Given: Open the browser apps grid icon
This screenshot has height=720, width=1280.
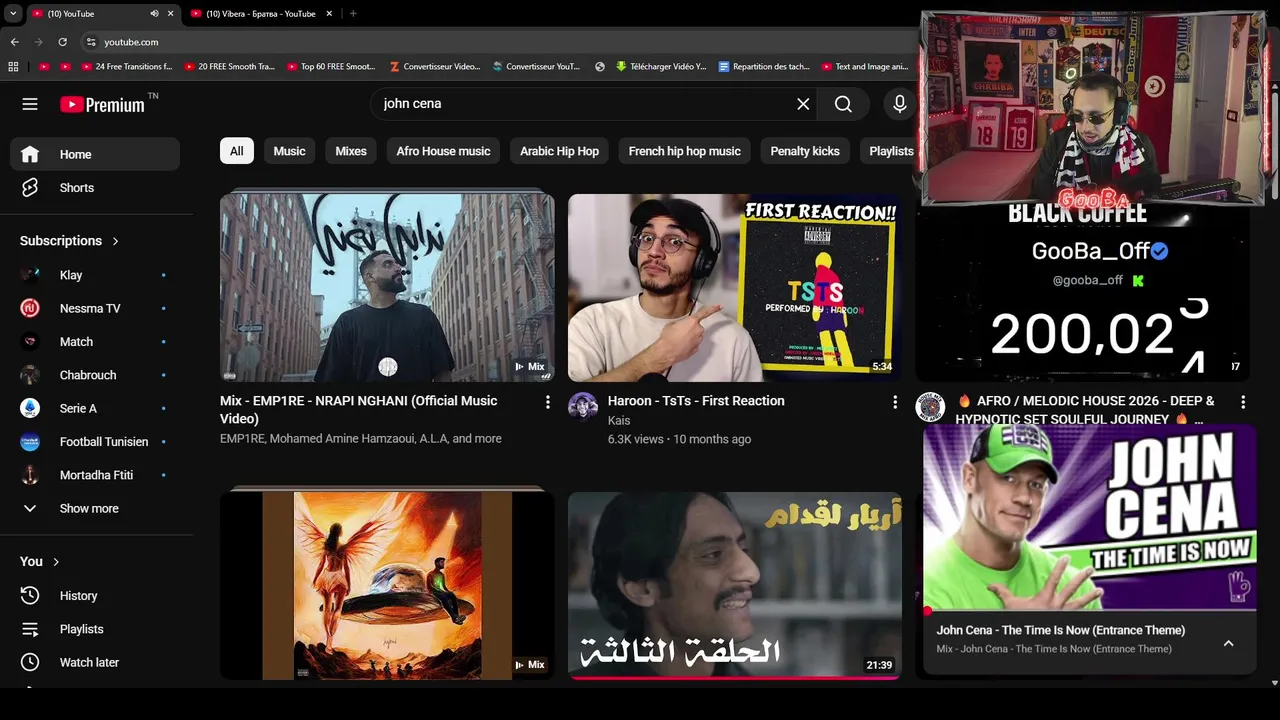Looking at the screenshot, I should (13, 67).
